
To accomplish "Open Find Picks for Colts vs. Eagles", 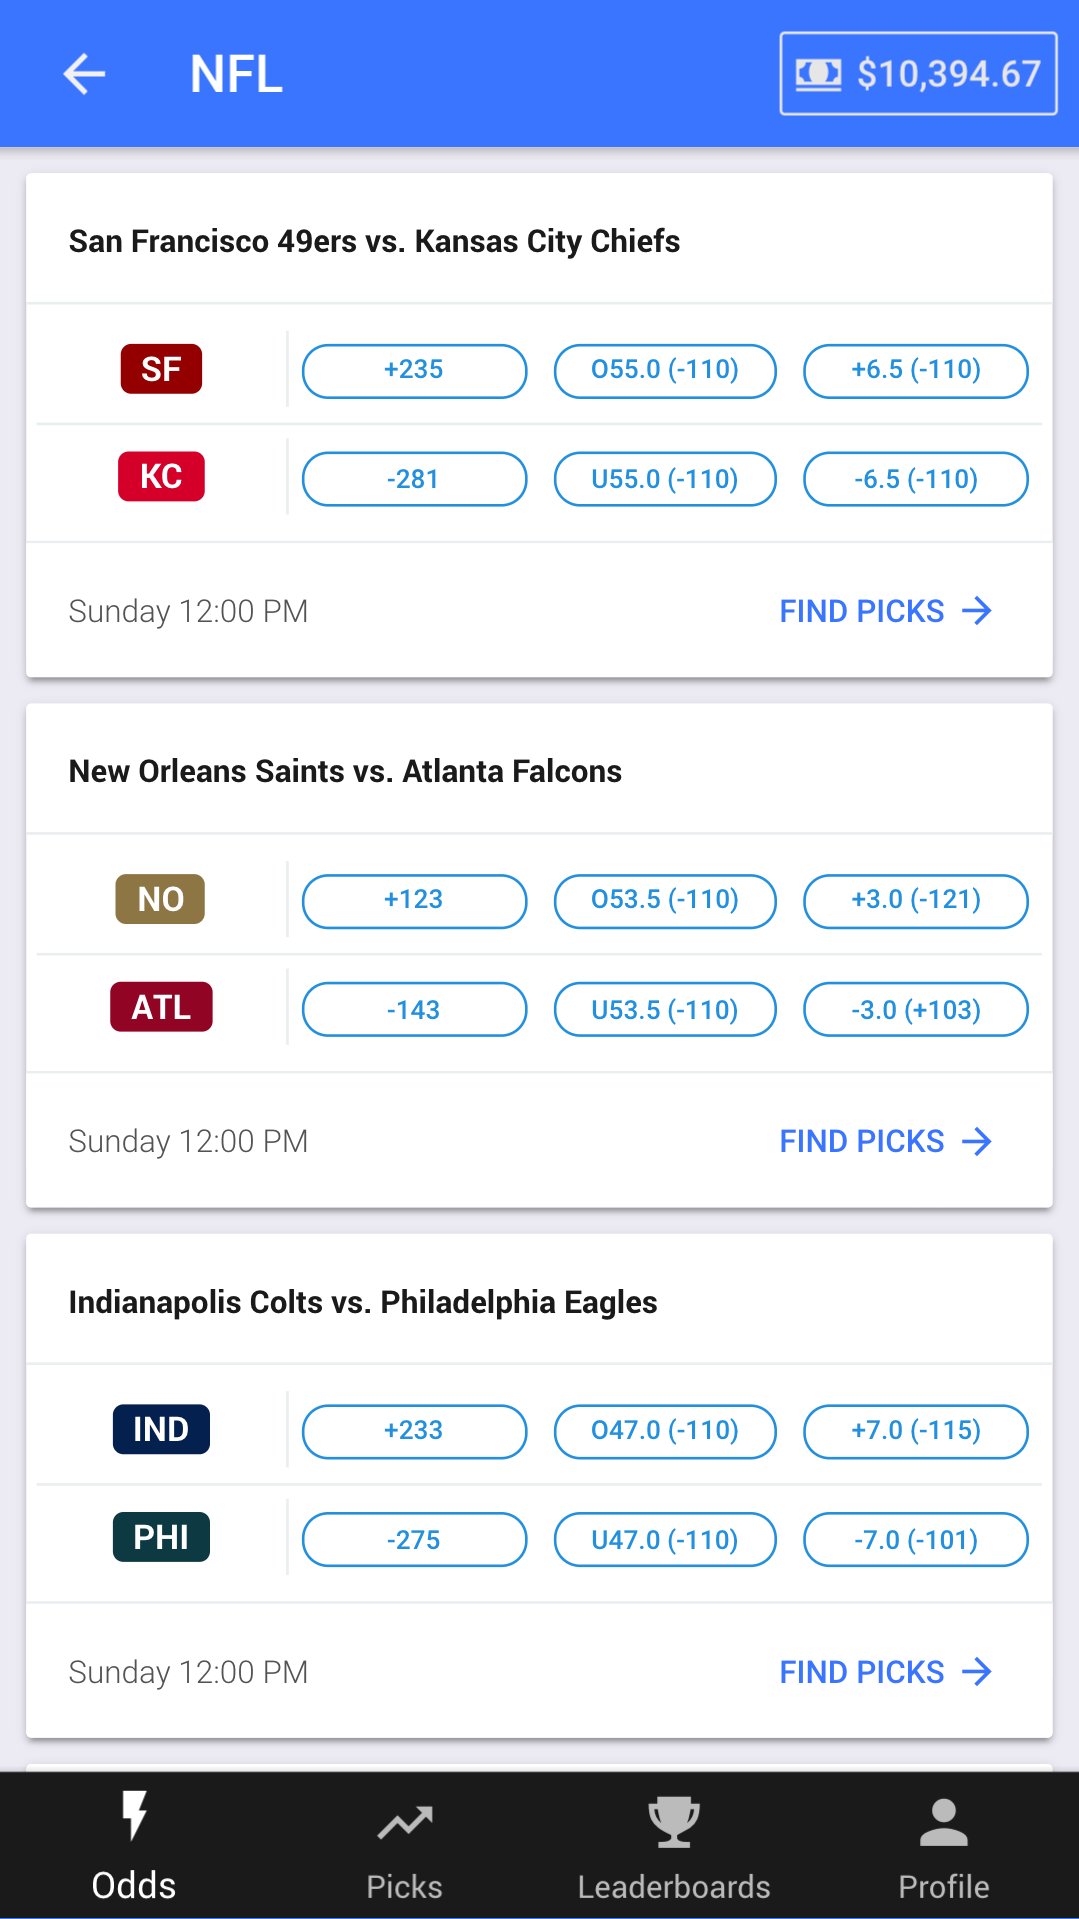I will pyautogui.click(x=884, y=1672).
